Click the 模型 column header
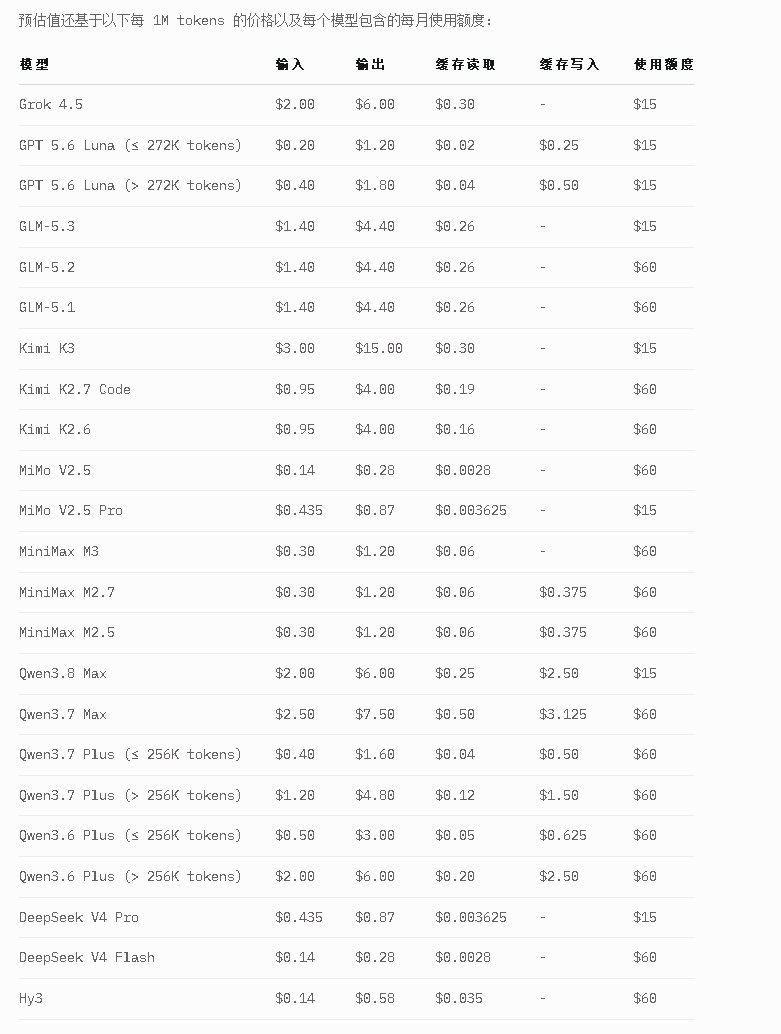Viewport: 781px width, 1034px height. pyautogui.click(x=34, y=65)
